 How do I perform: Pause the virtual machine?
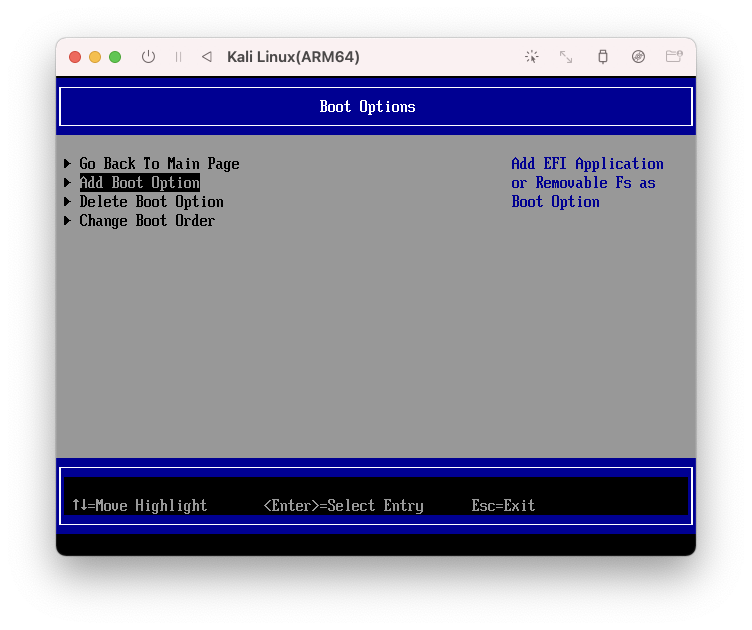178,57
